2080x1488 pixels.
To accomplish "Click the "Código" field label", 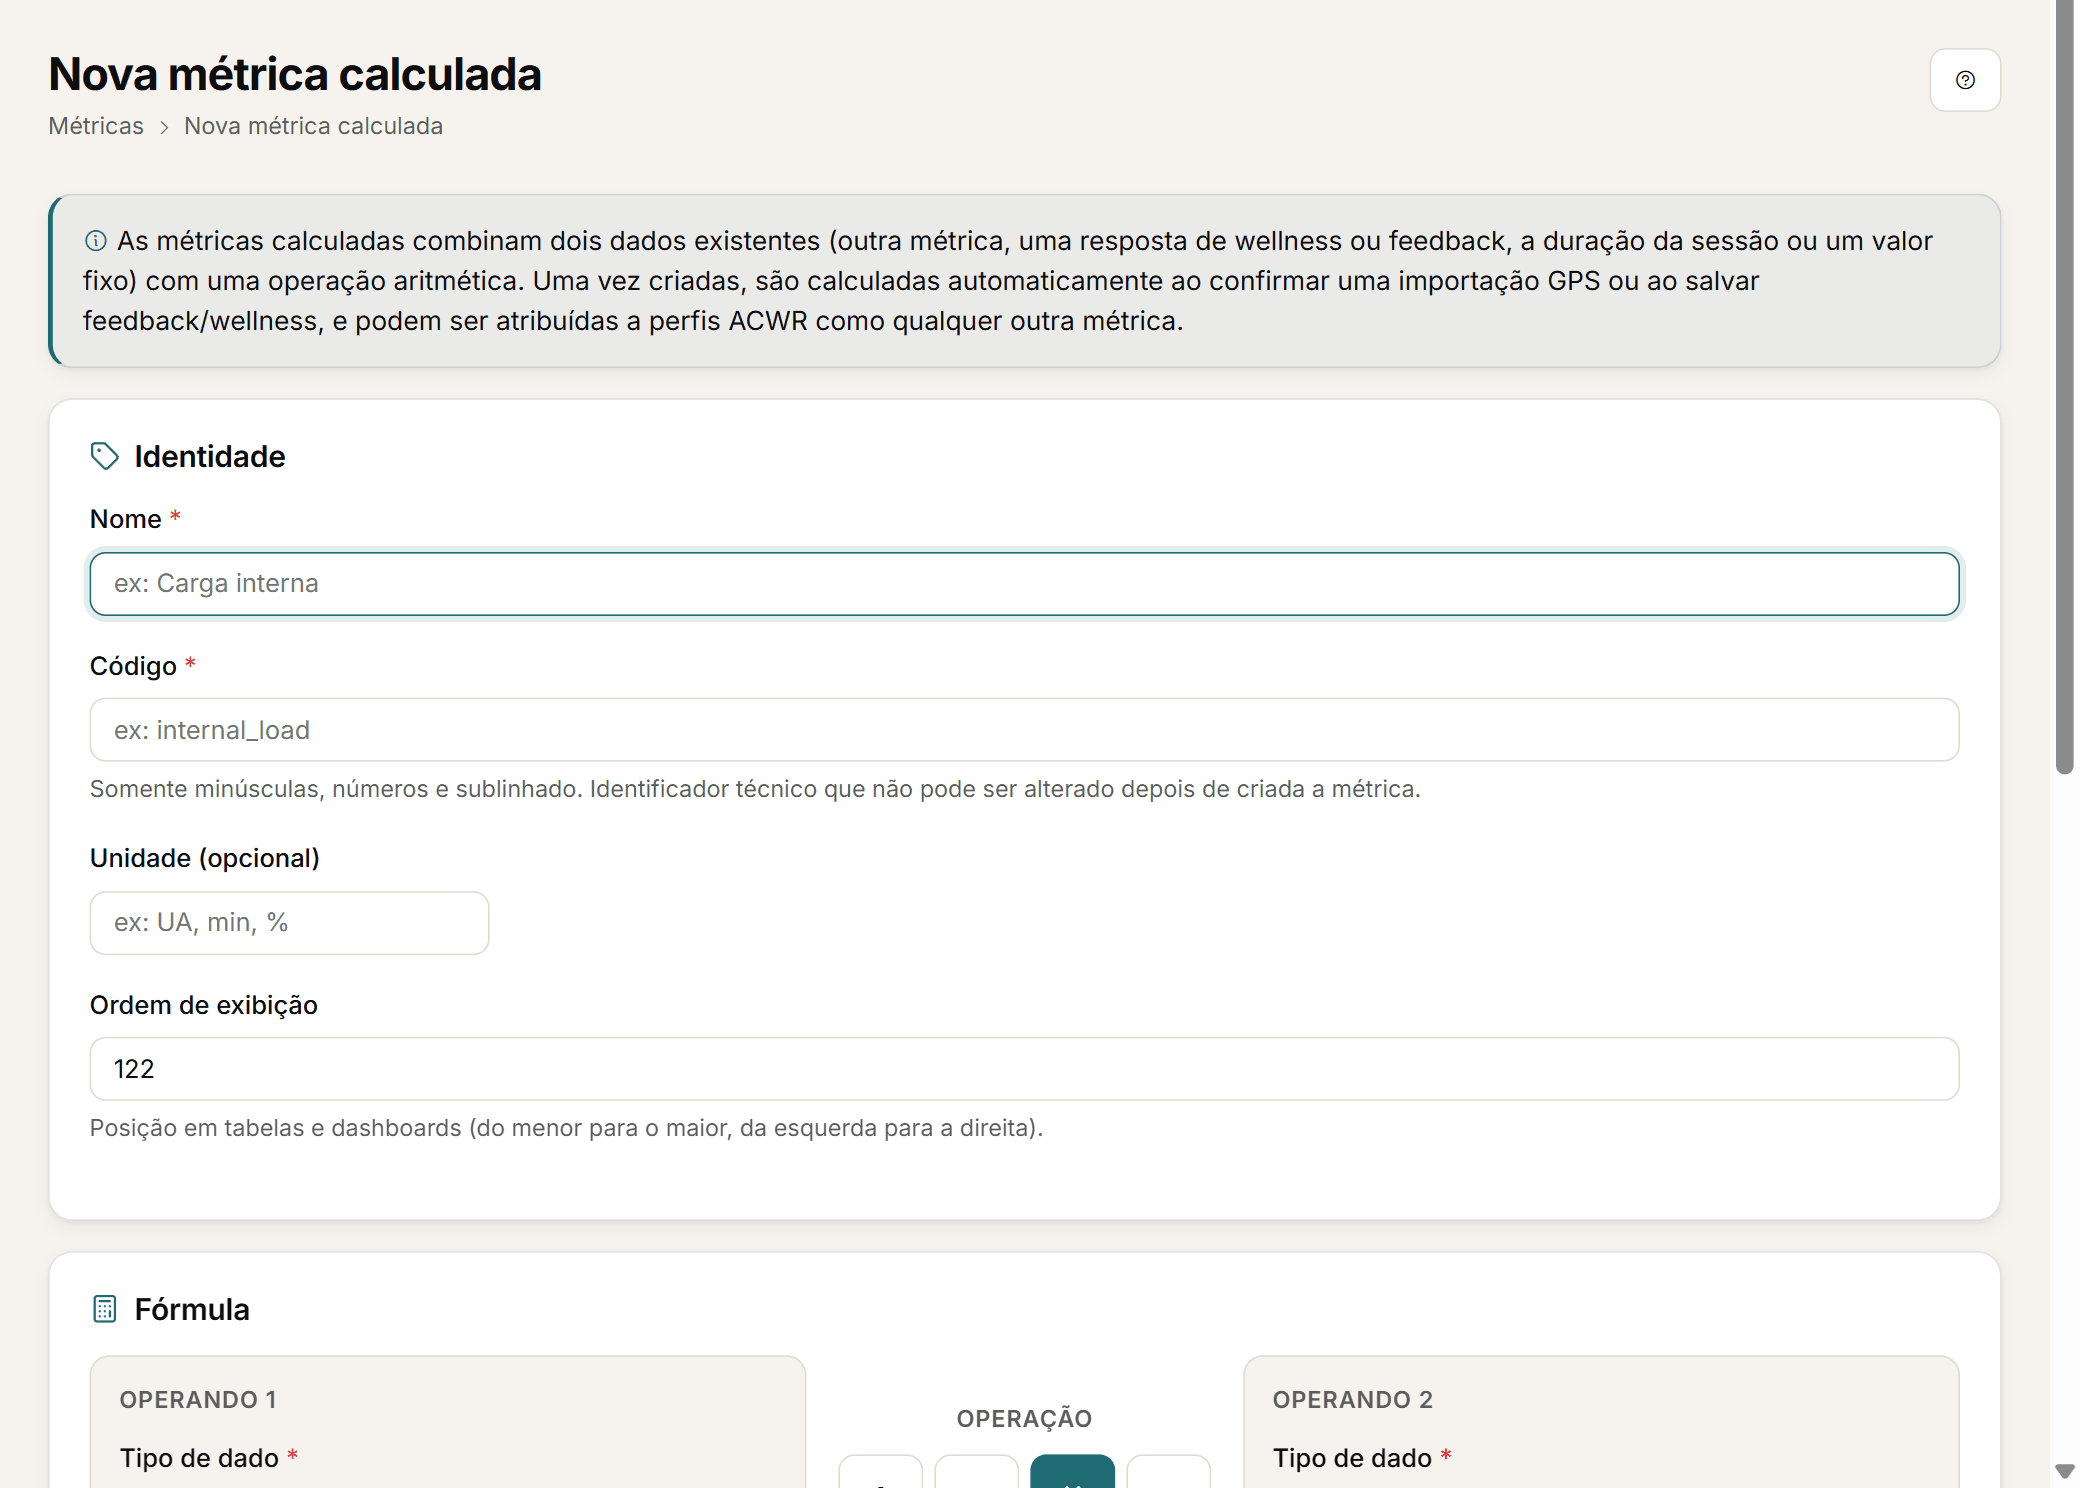I will 133,666.
